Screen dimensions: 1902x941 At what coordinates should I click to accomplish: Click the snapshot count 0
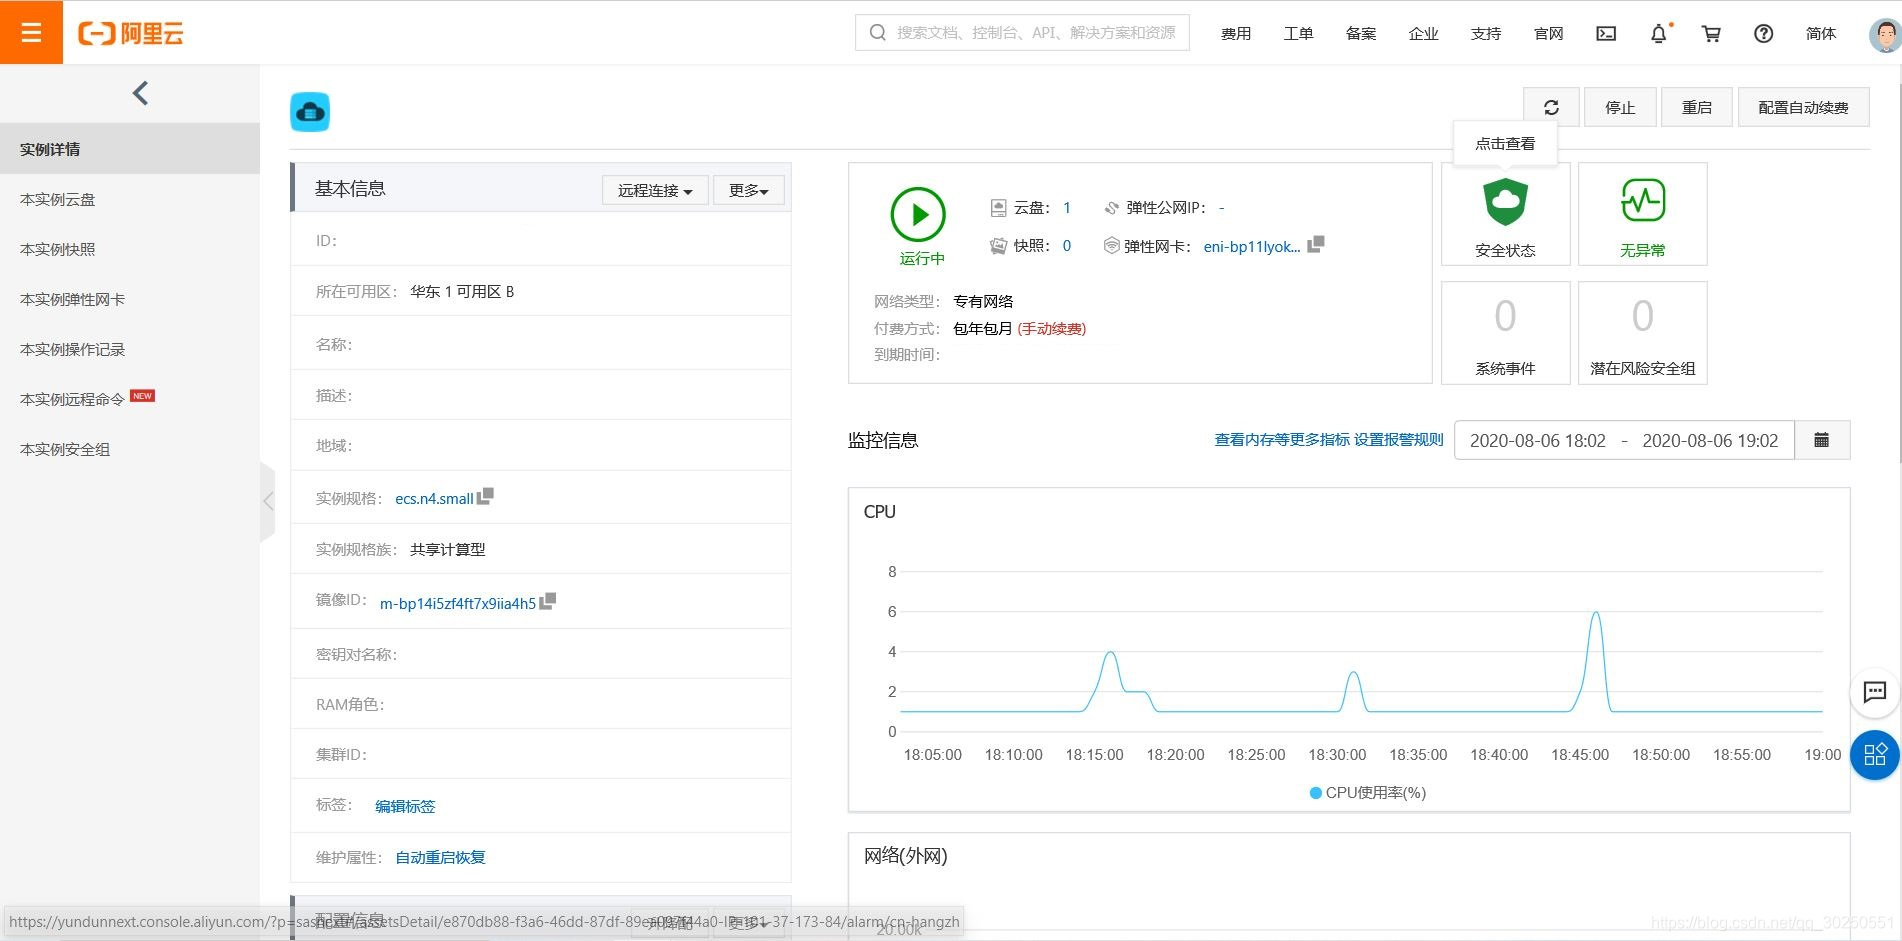click(x=1067, y=245)
